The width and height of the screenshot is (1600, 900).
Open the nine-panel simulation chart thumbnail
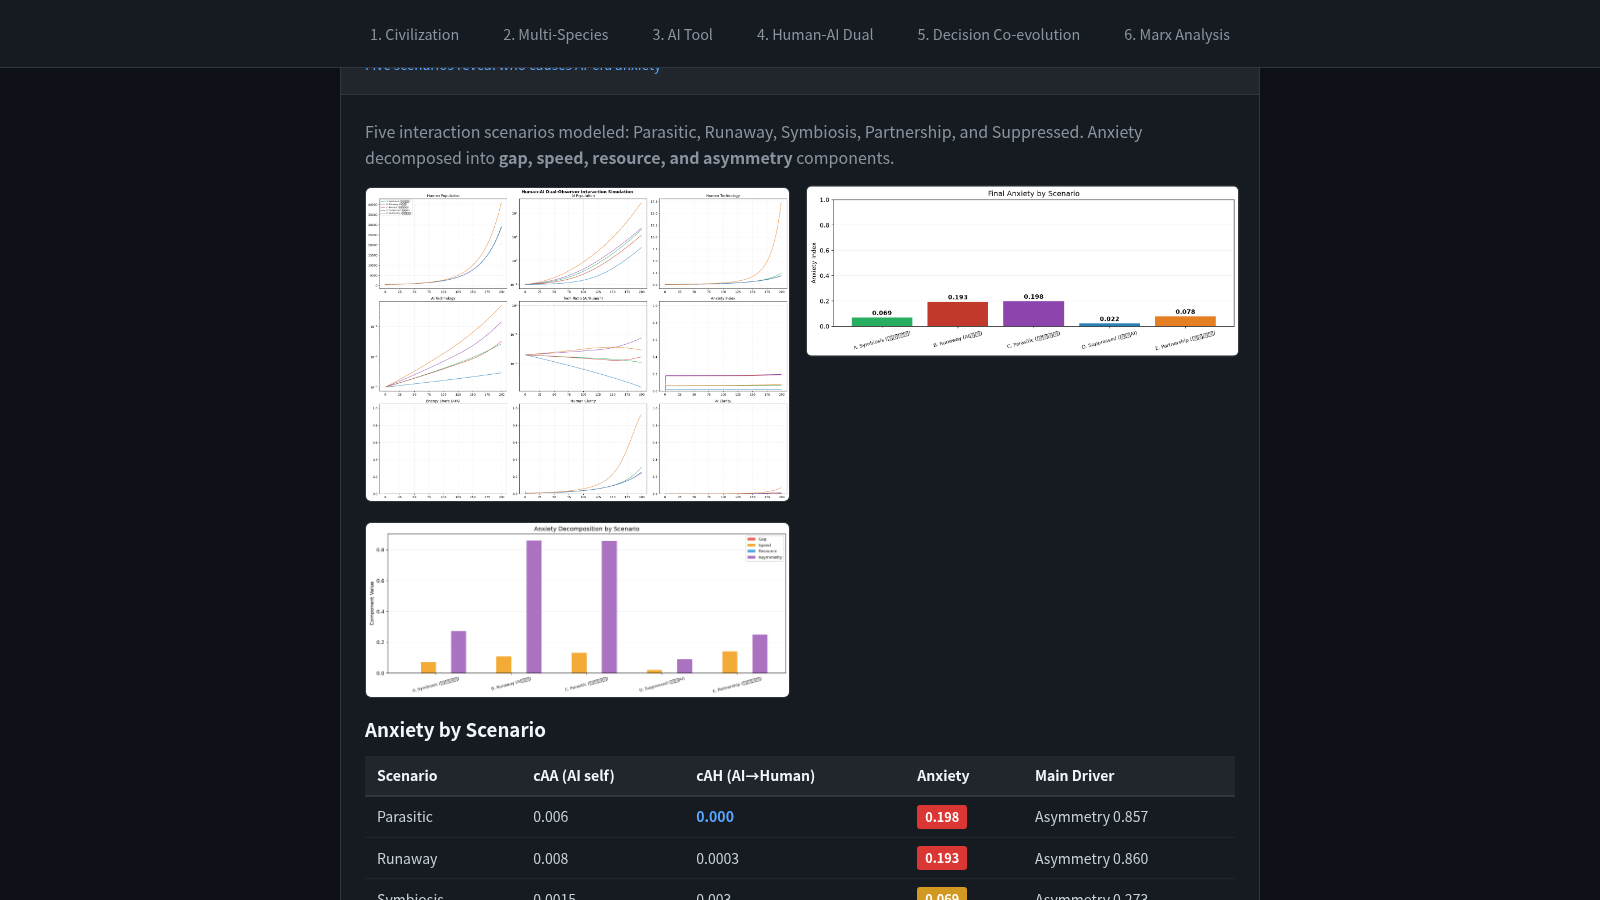(577, 344)
